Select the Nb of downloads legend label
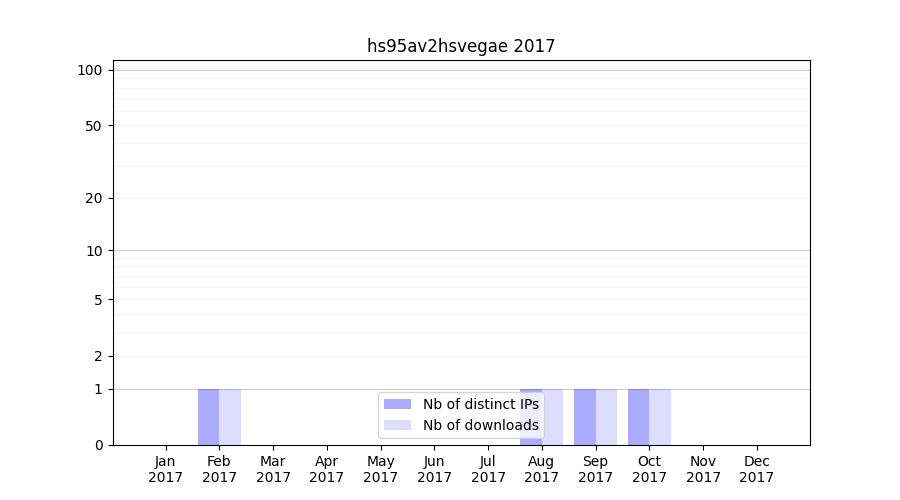This screenshot has width=900, height=500. pos(480,425)
